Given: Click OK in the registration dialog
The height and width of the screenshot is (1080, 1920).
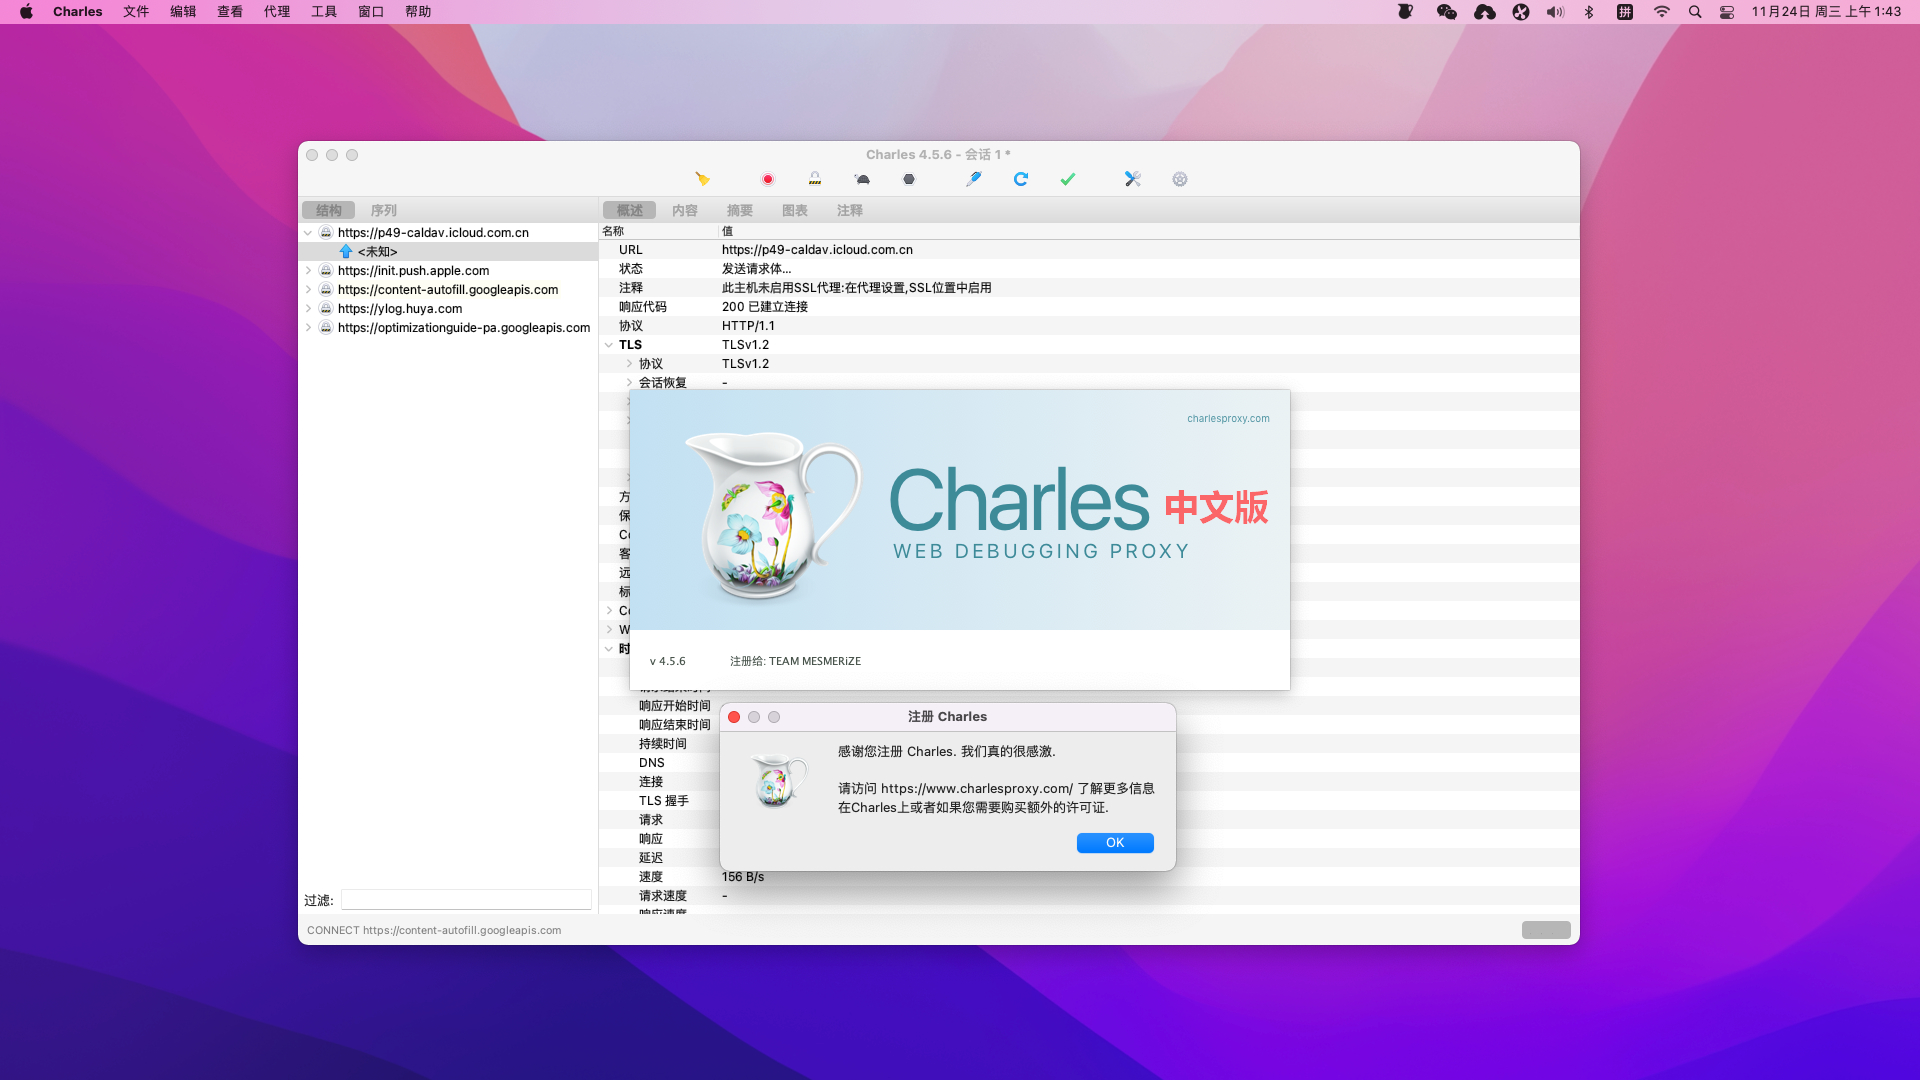Looking at the screenshot, I should coord(1115,843).
